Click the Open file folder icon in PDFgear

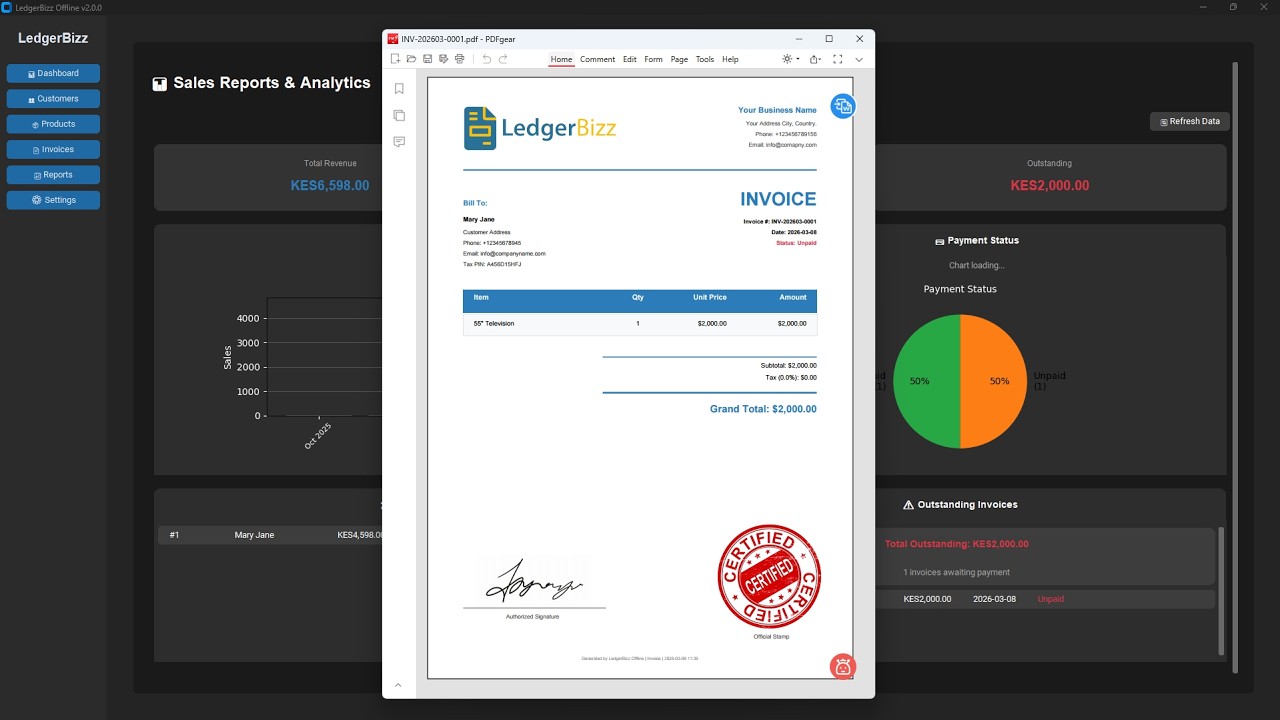point(411,59)
